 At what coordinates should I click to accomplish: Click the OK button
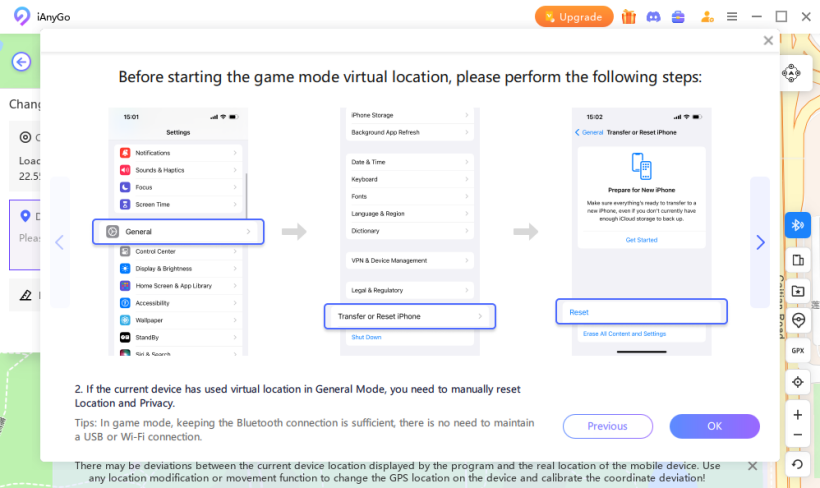pyautogui.click(x=714, y=426)
